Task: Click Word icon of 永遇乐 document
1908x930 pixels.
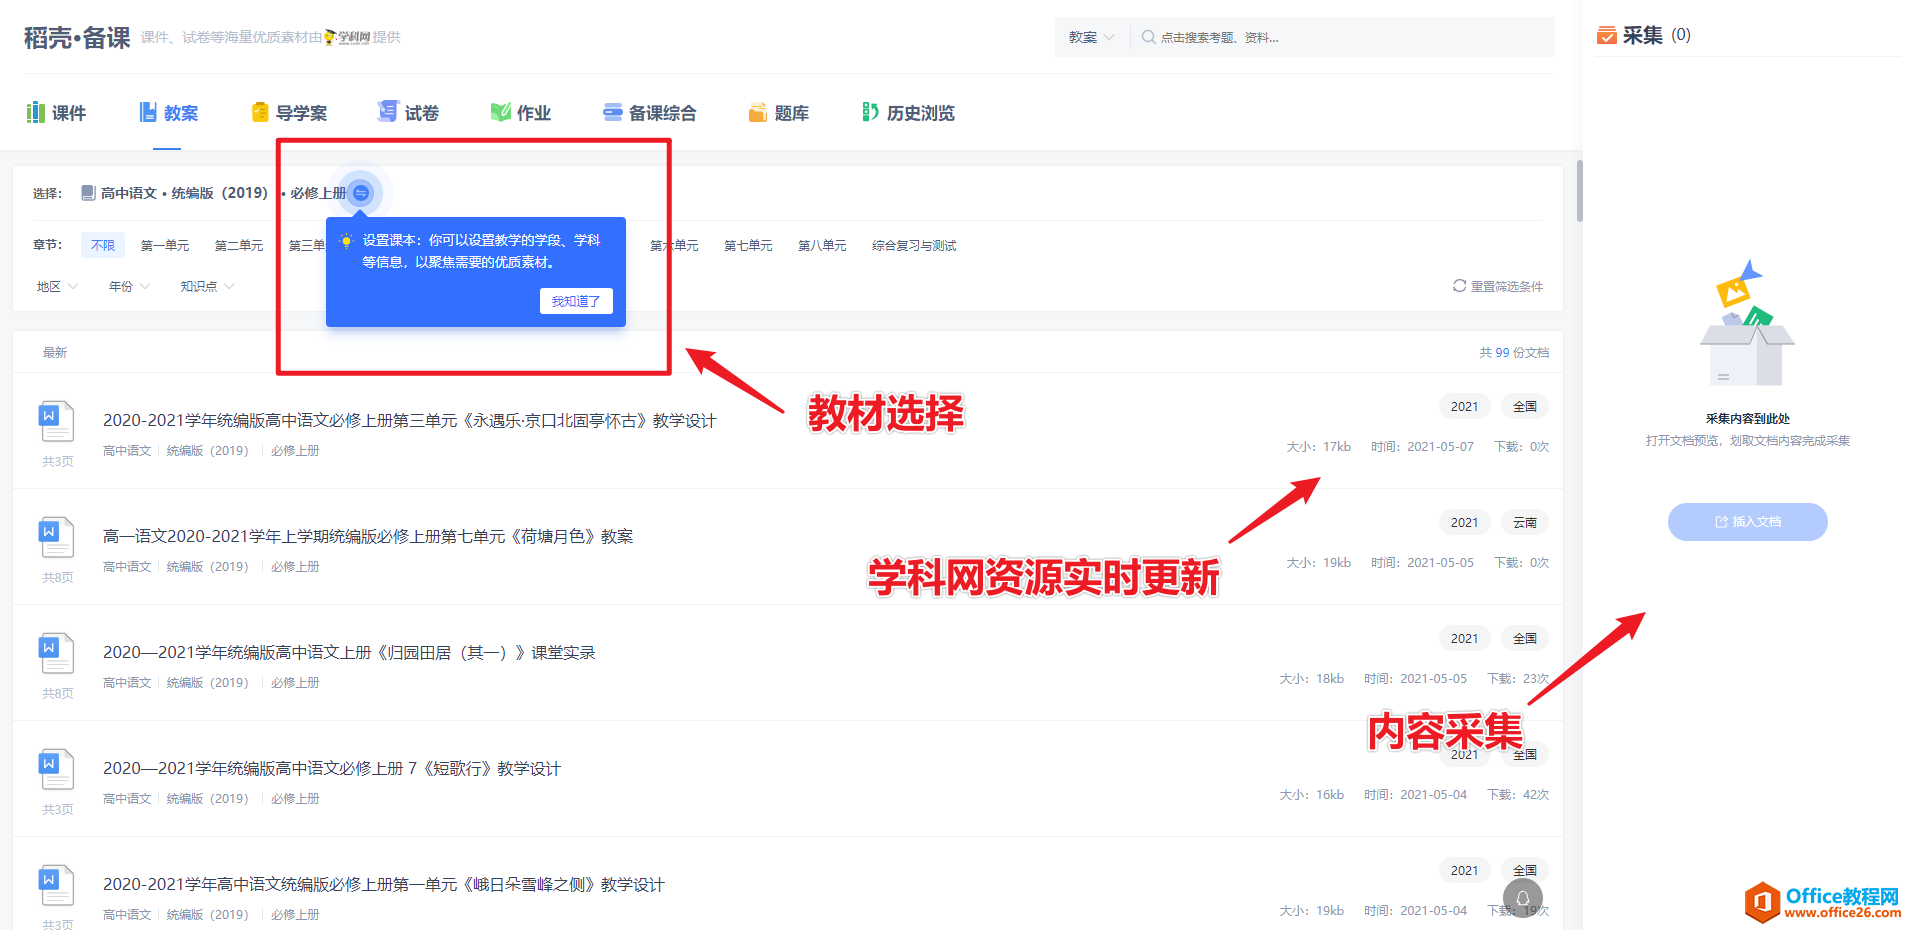Action: coord(56,421)
